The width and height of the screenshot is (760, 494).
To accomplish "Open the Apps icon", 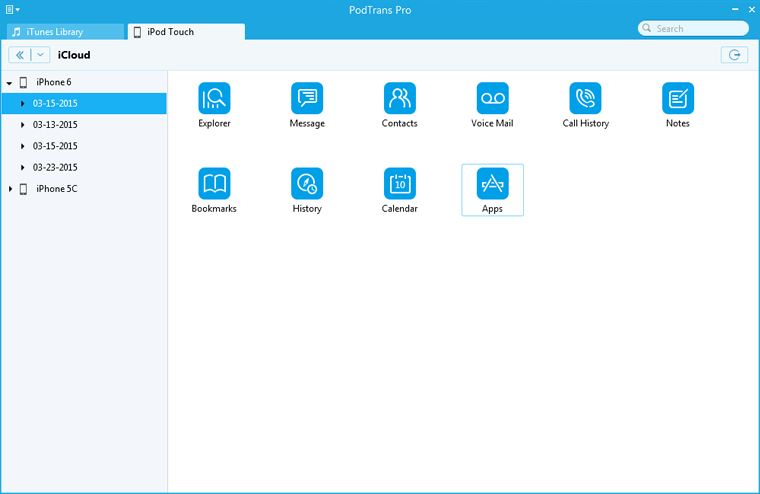I will (492, 183).
